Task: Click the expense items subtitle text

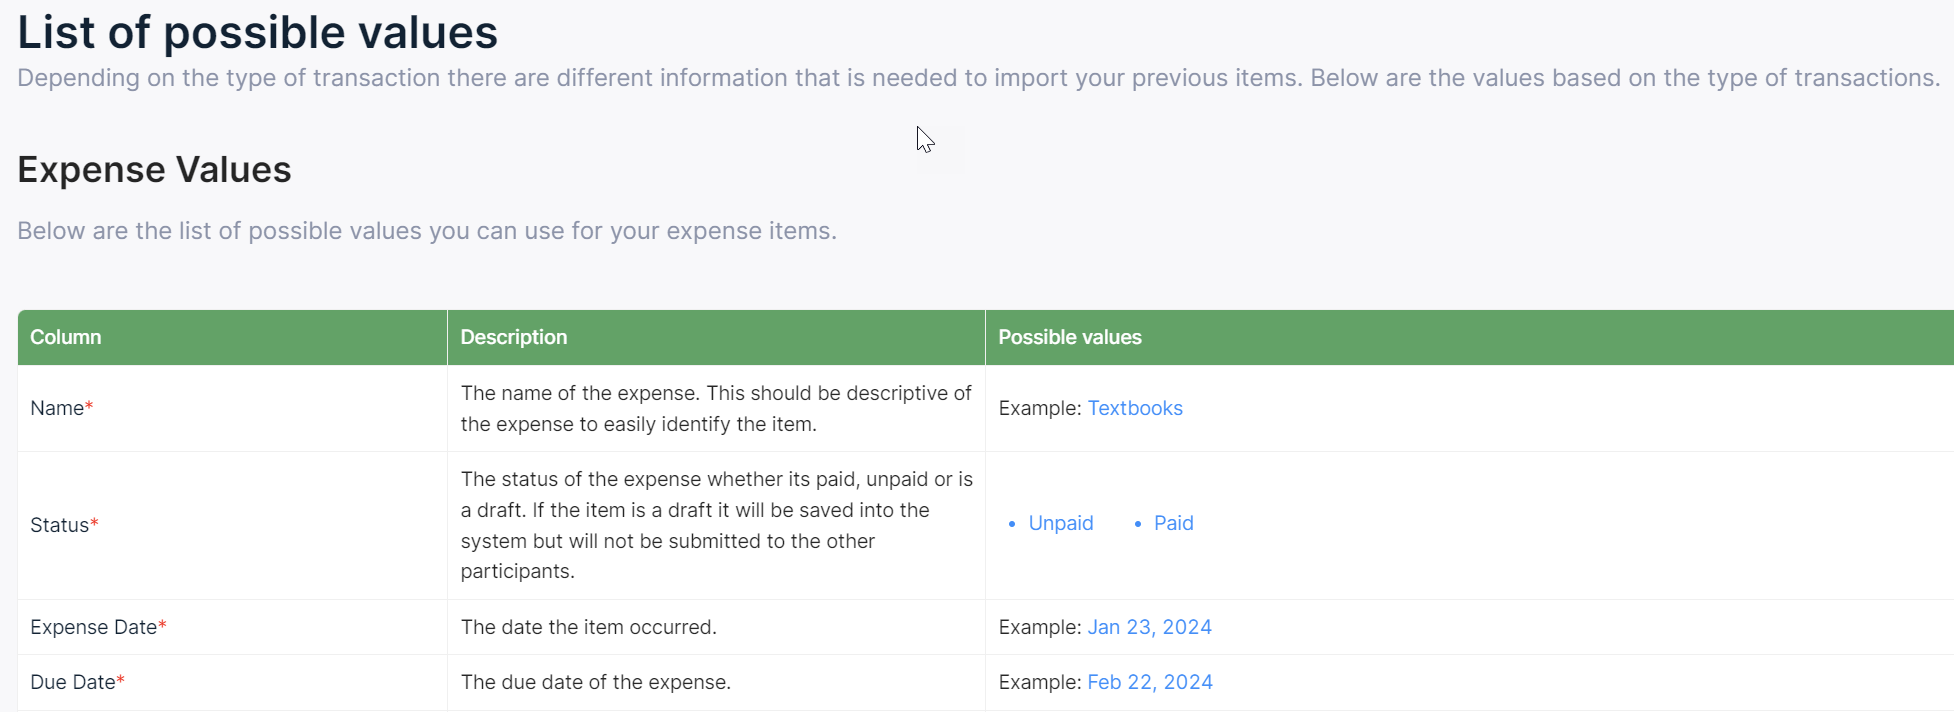Action: (x=427, y=231)
